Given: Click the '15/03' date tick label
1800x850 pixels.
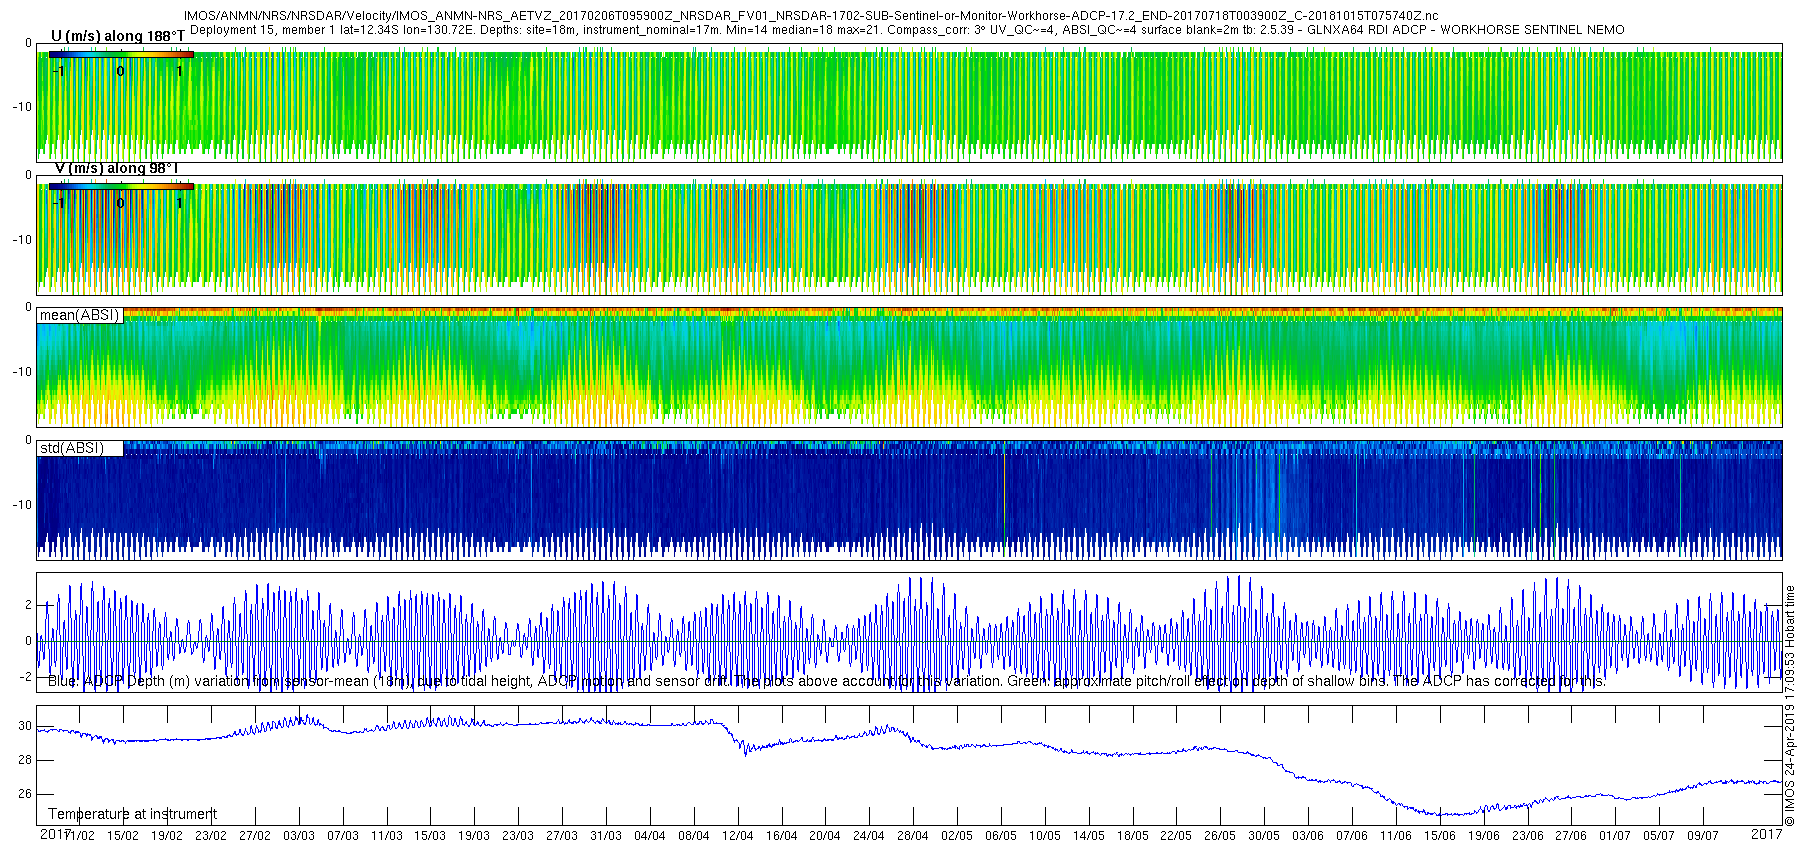Looking at the screenshot, I should click(430, 836).
